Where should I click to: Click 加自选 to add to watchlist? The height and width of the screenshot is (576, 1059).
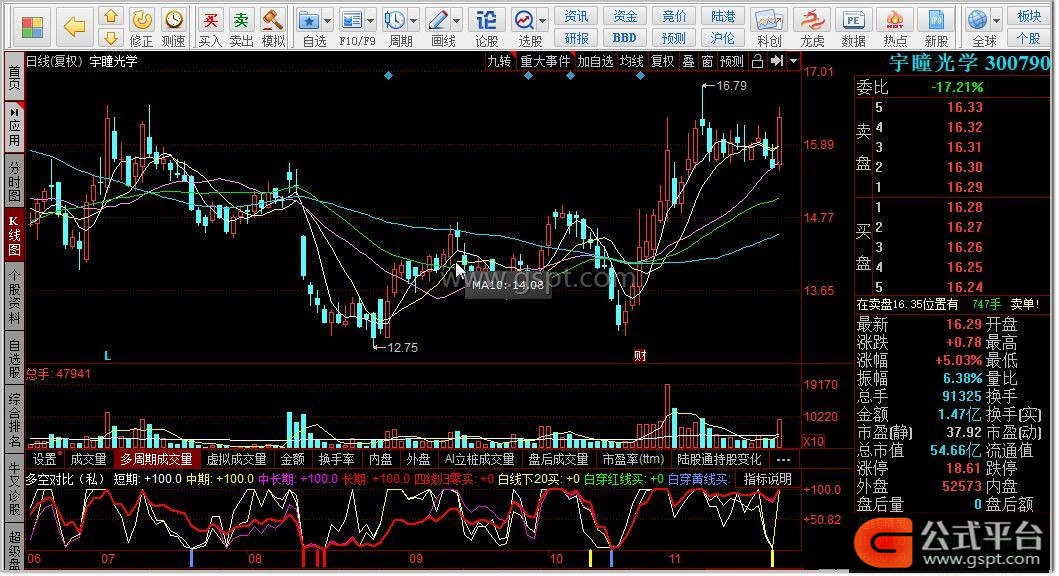(x=595, y=61)
